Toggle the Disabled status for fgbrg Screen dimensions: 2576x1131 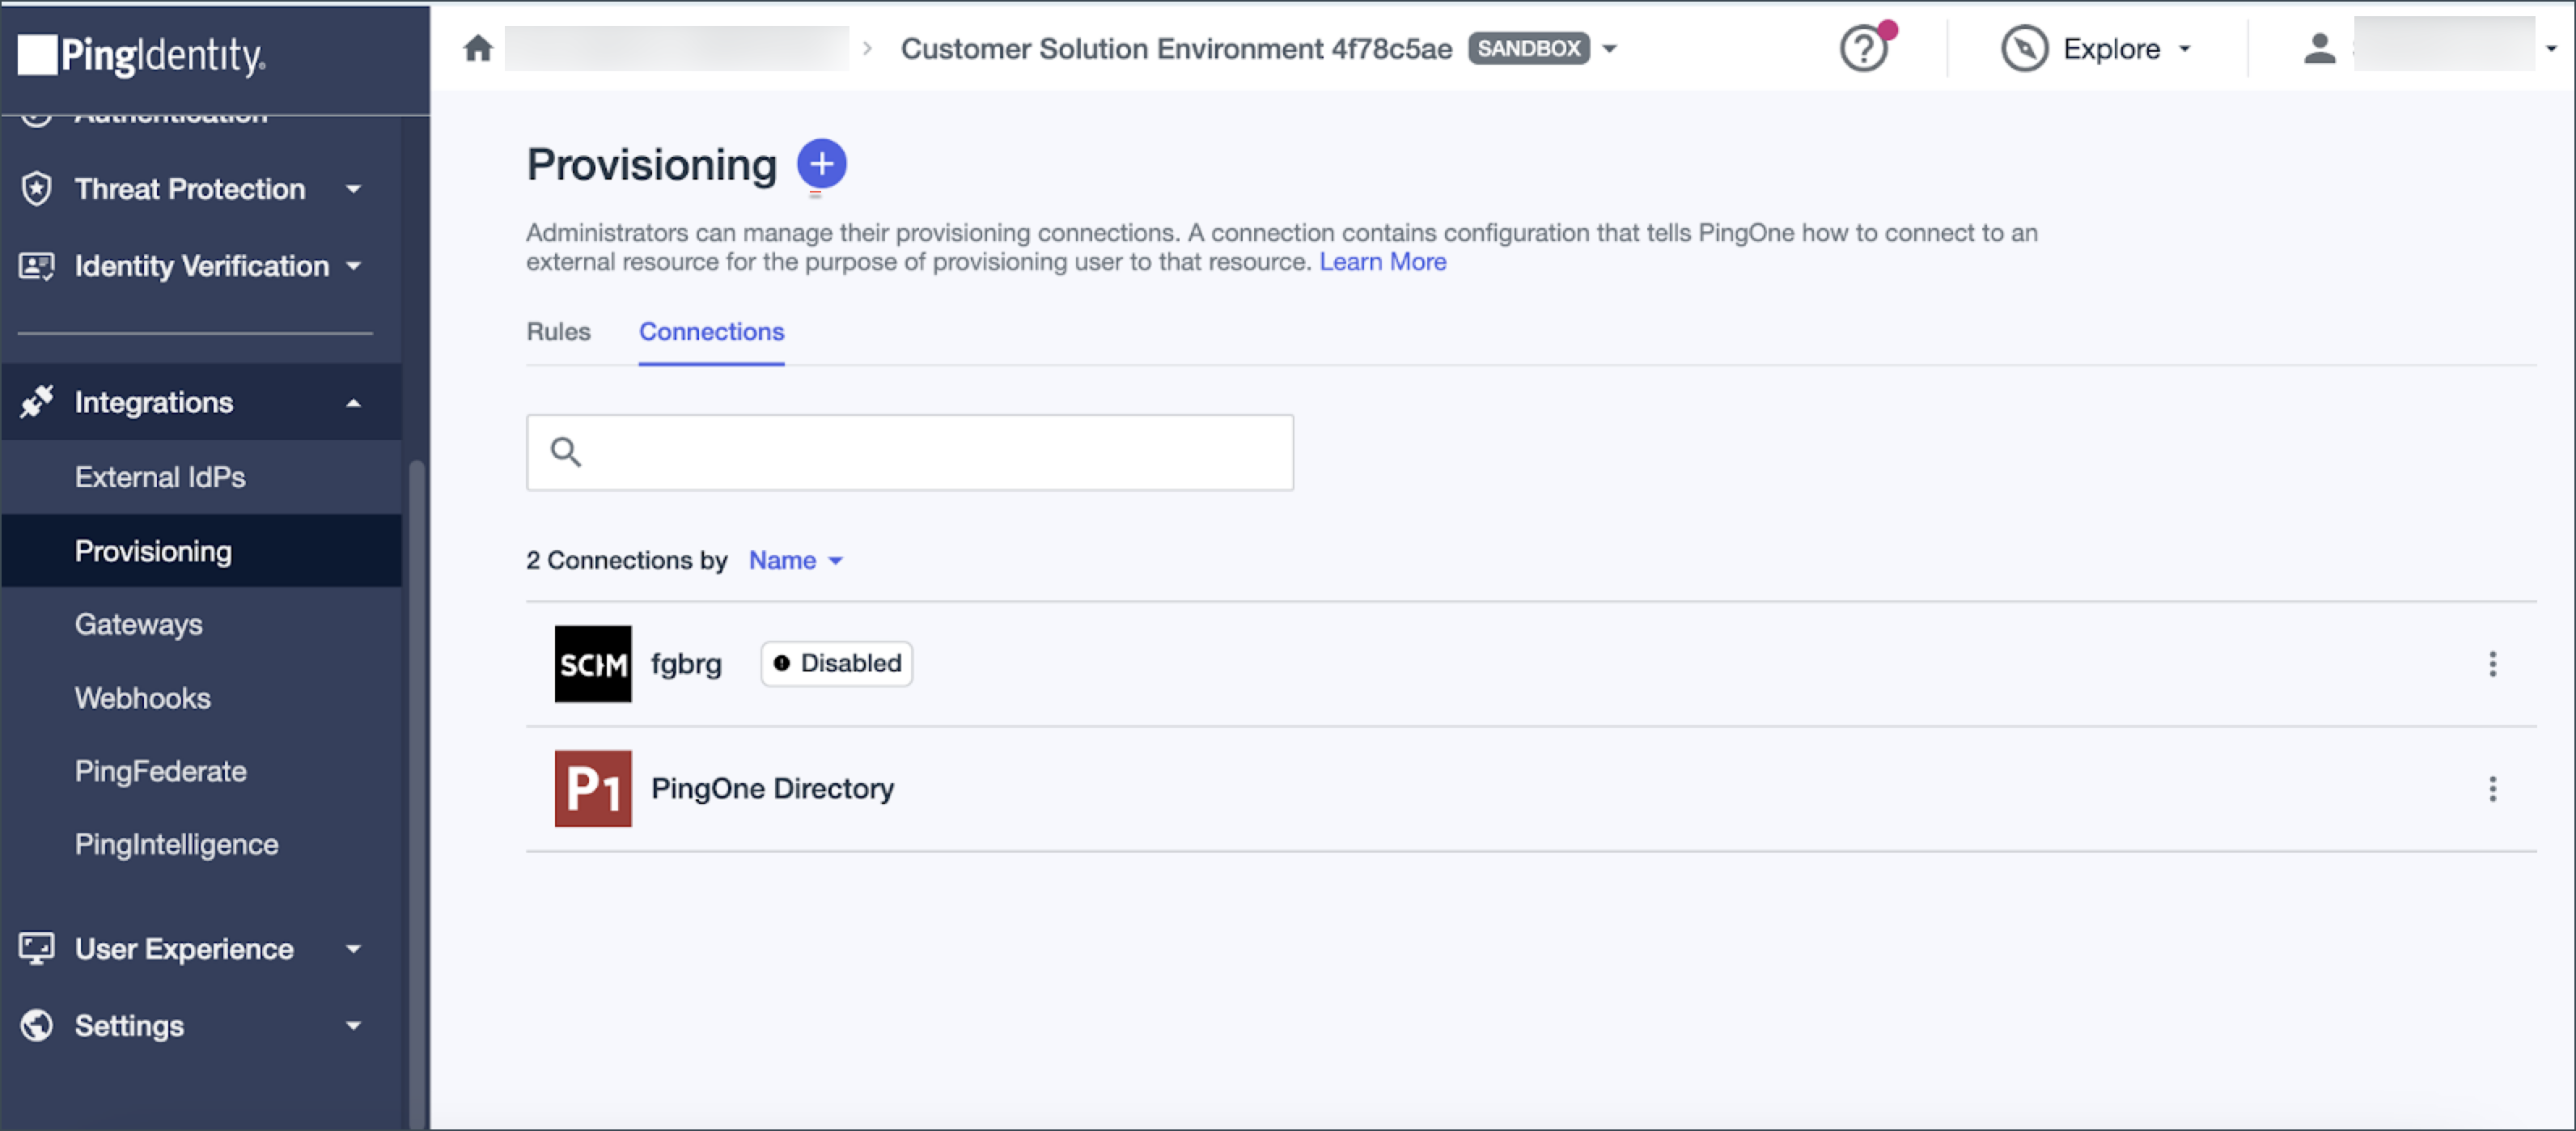[x=838, y=663]
